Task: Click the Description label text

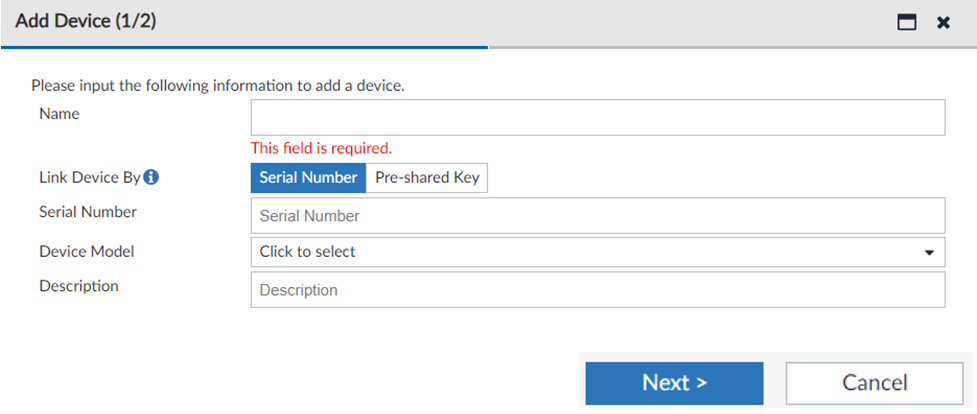Action: (78, 286)
